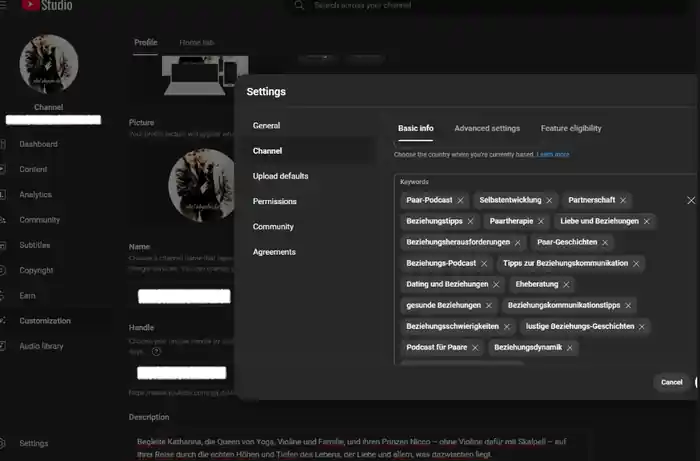Click the profile picture preview
Viewport: 700px width, 461px height.
pos(201,185)
